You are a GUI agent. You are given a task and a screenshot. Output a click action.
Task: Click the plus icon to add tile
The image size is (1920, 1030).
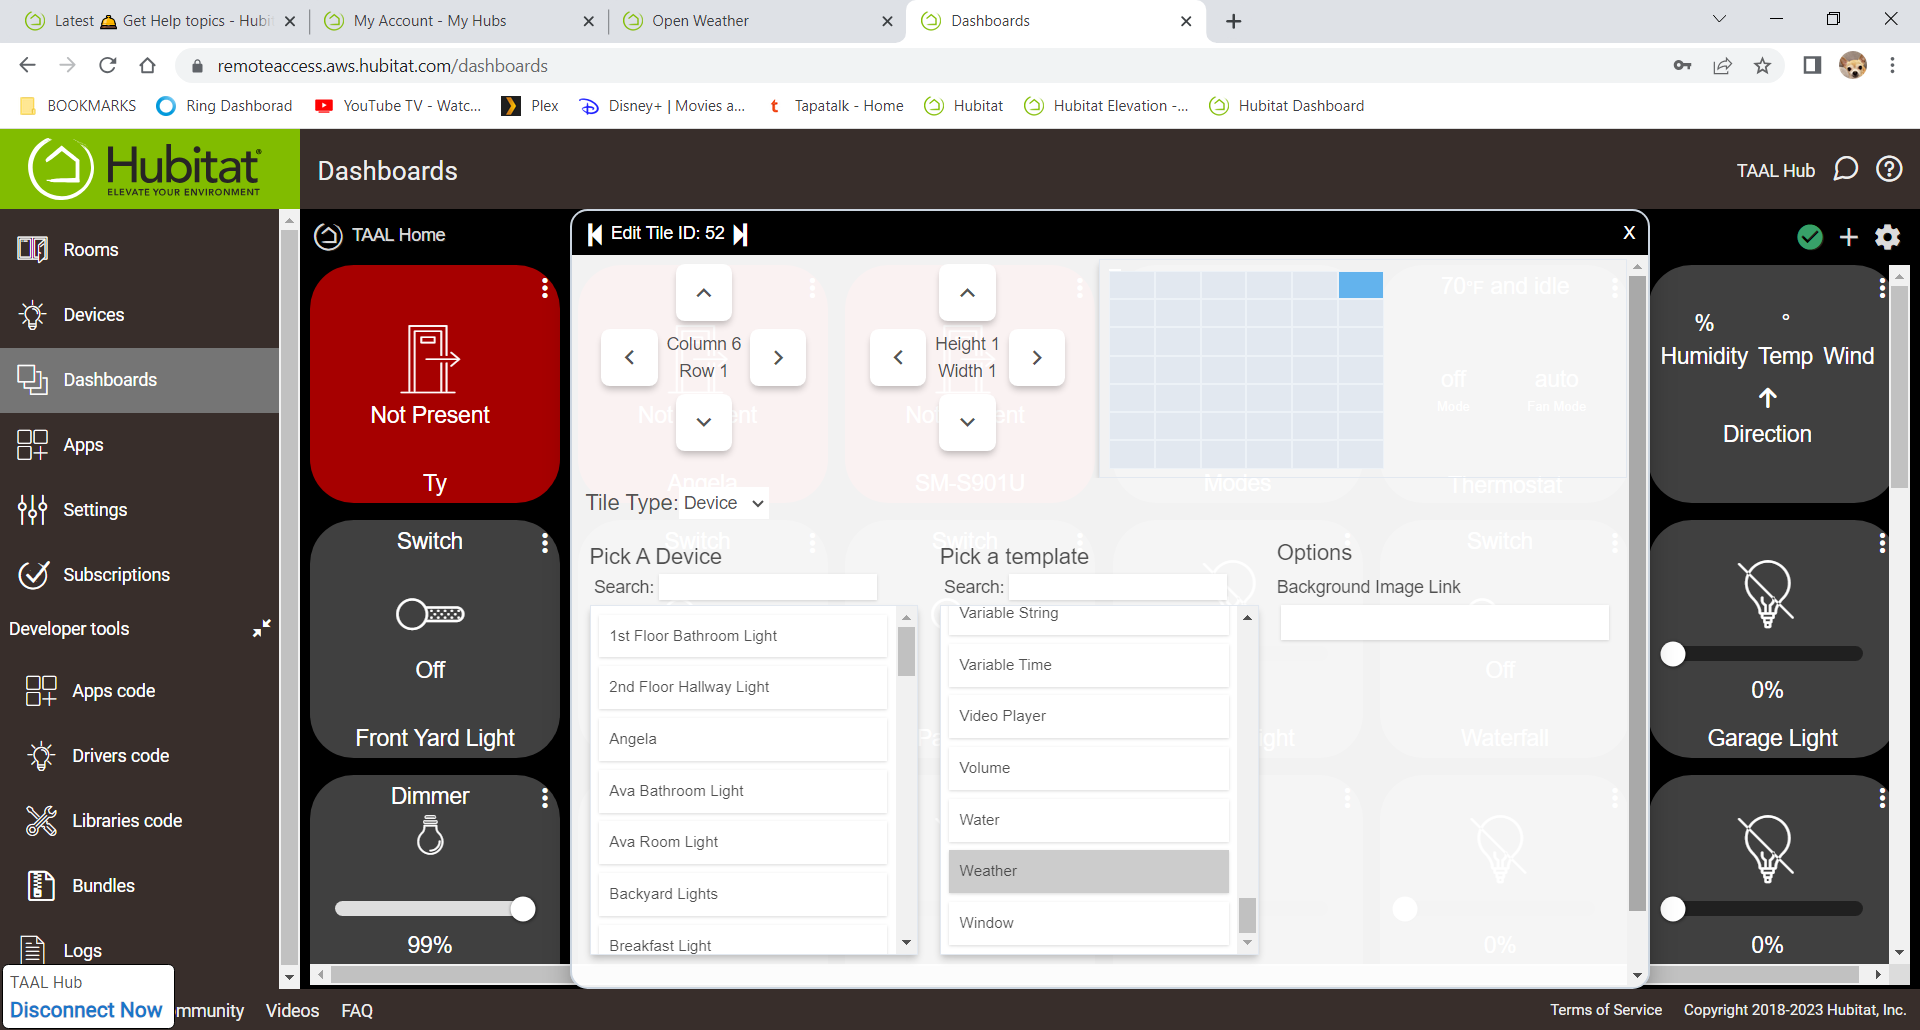[x=1848, y=237]
